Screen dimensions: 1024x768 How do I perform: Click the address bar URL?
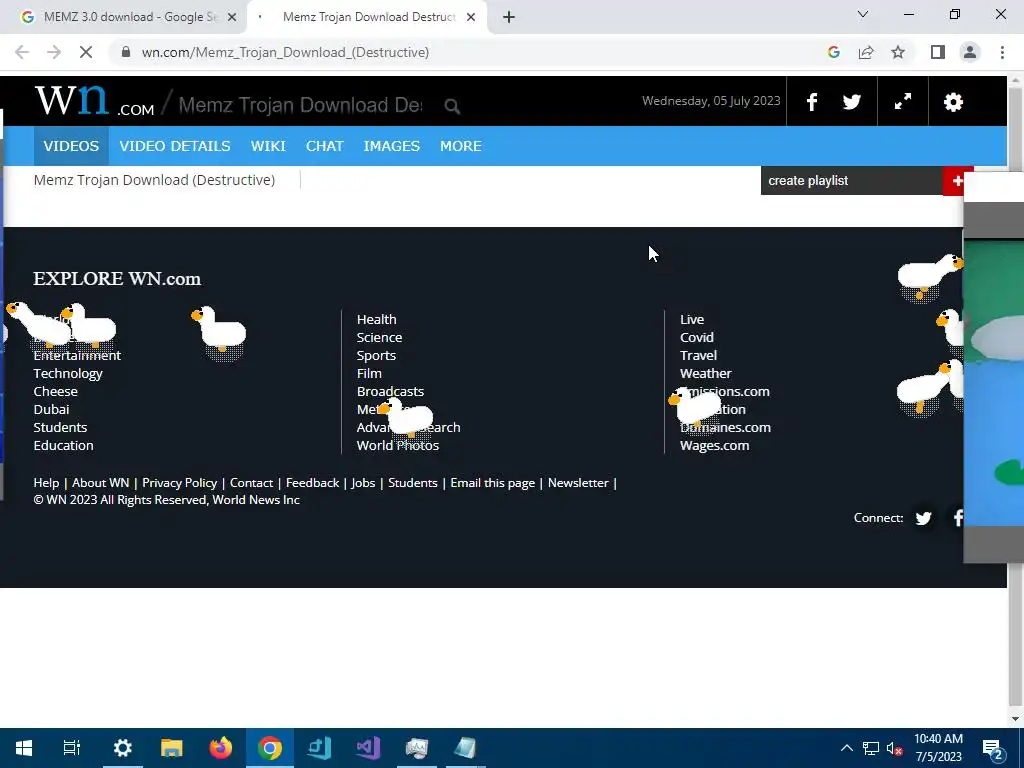285,52
